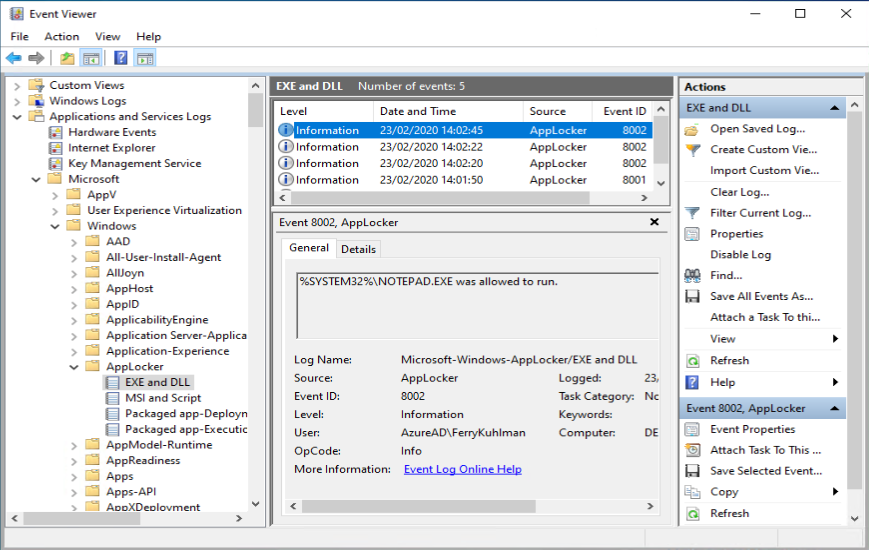Open the Event Log Online Help link
Image resolution: width=869 pixels, height=550 pixels.
click(463, 469)
